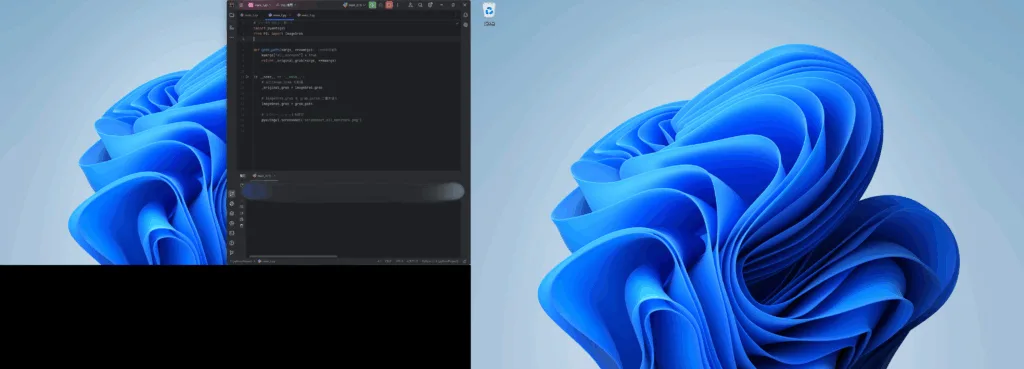
Task: Switch to the first editor file tab
Action: [x=249, y=15]
